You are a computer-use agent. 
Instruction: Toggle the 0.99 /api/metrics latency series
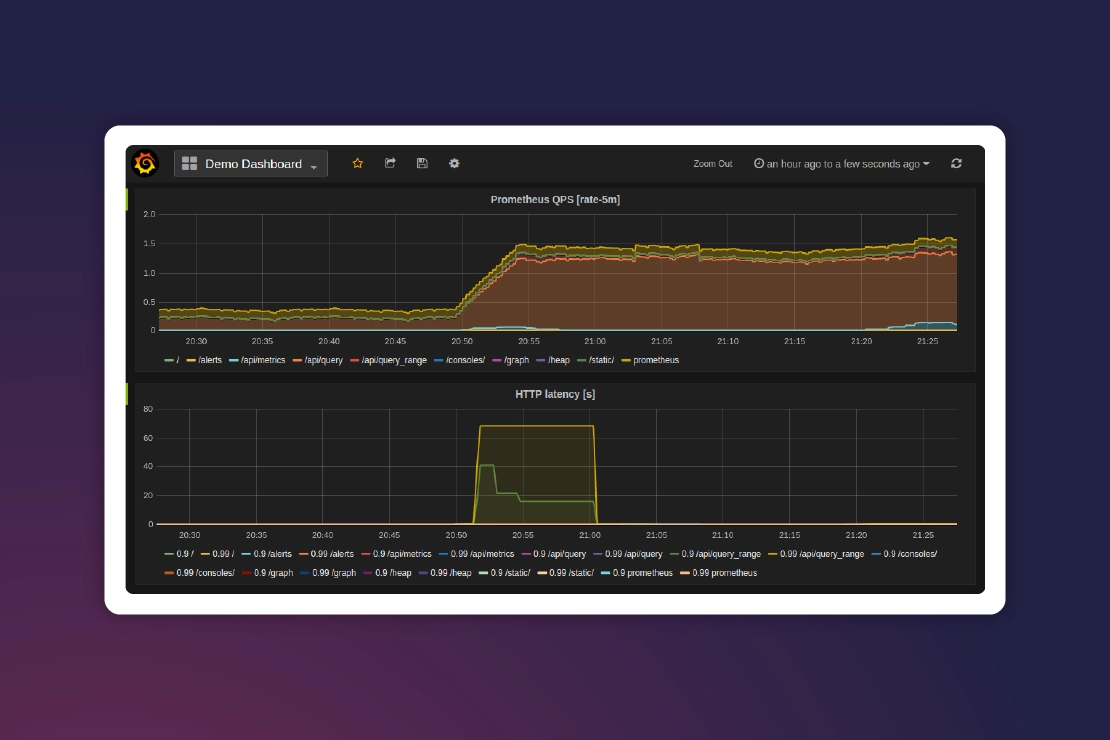pyautogui.click(x=476, y=554)
